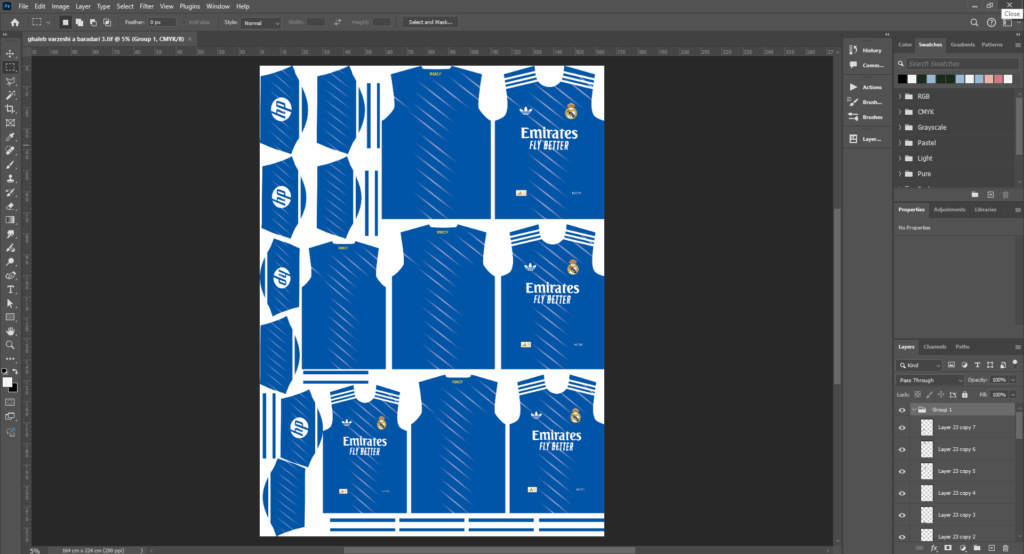Viewport: 1024px width, 554px height.
Task: Select the Path Selection tool
Action: tap(10, 304)
